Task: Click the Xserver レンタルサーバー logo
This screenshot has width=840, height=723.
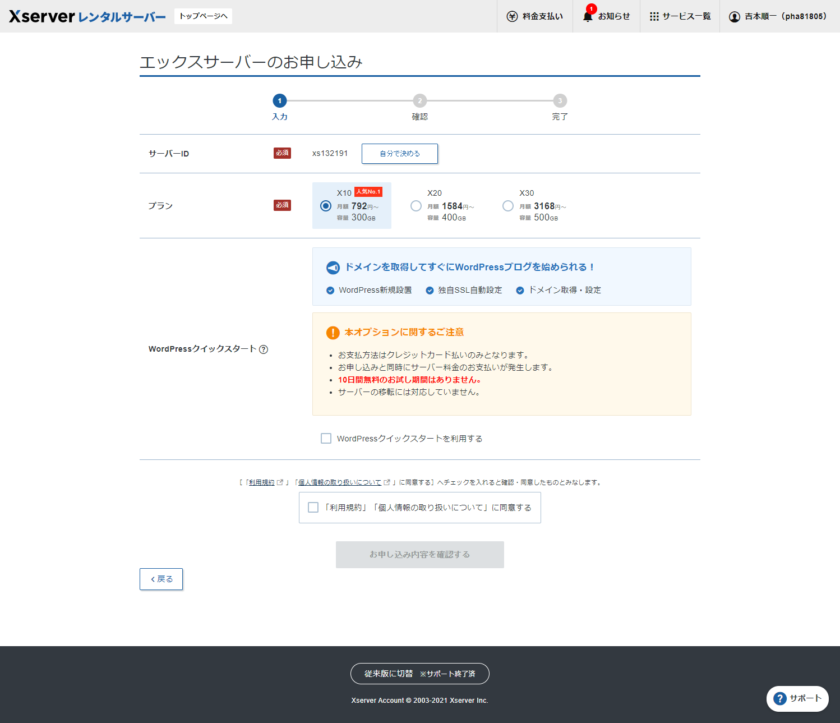Action: point(87,16)
